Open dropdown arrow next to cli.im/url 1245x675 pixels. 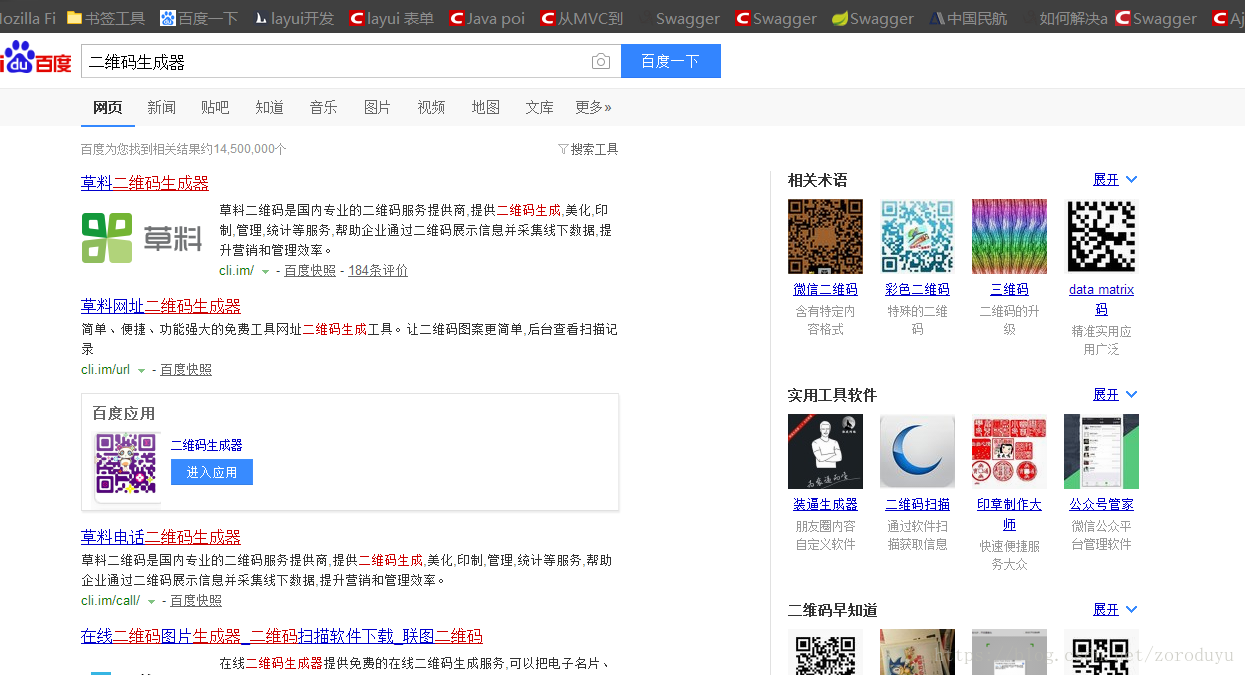pos(141,371)
